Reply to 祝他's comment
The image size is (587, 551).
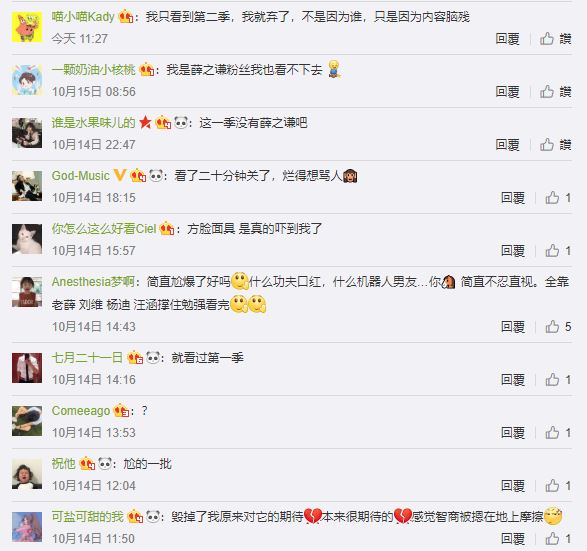point(513,486)
